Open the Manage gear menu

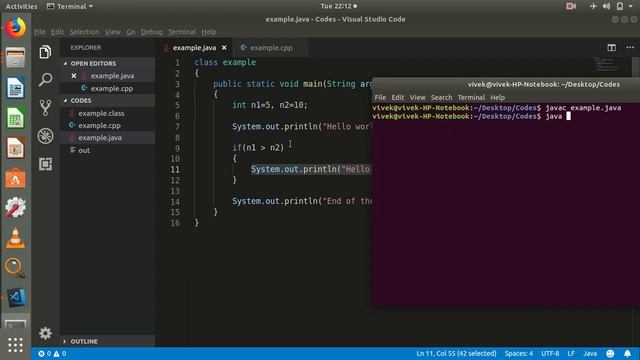45,333
